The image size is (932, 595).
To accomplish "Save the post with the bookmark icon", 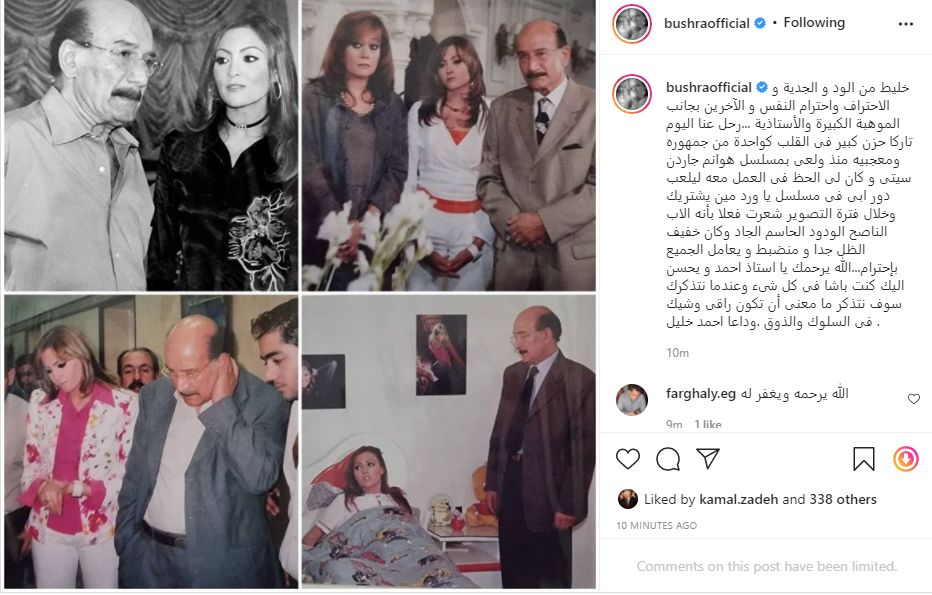I will [864, 459].
